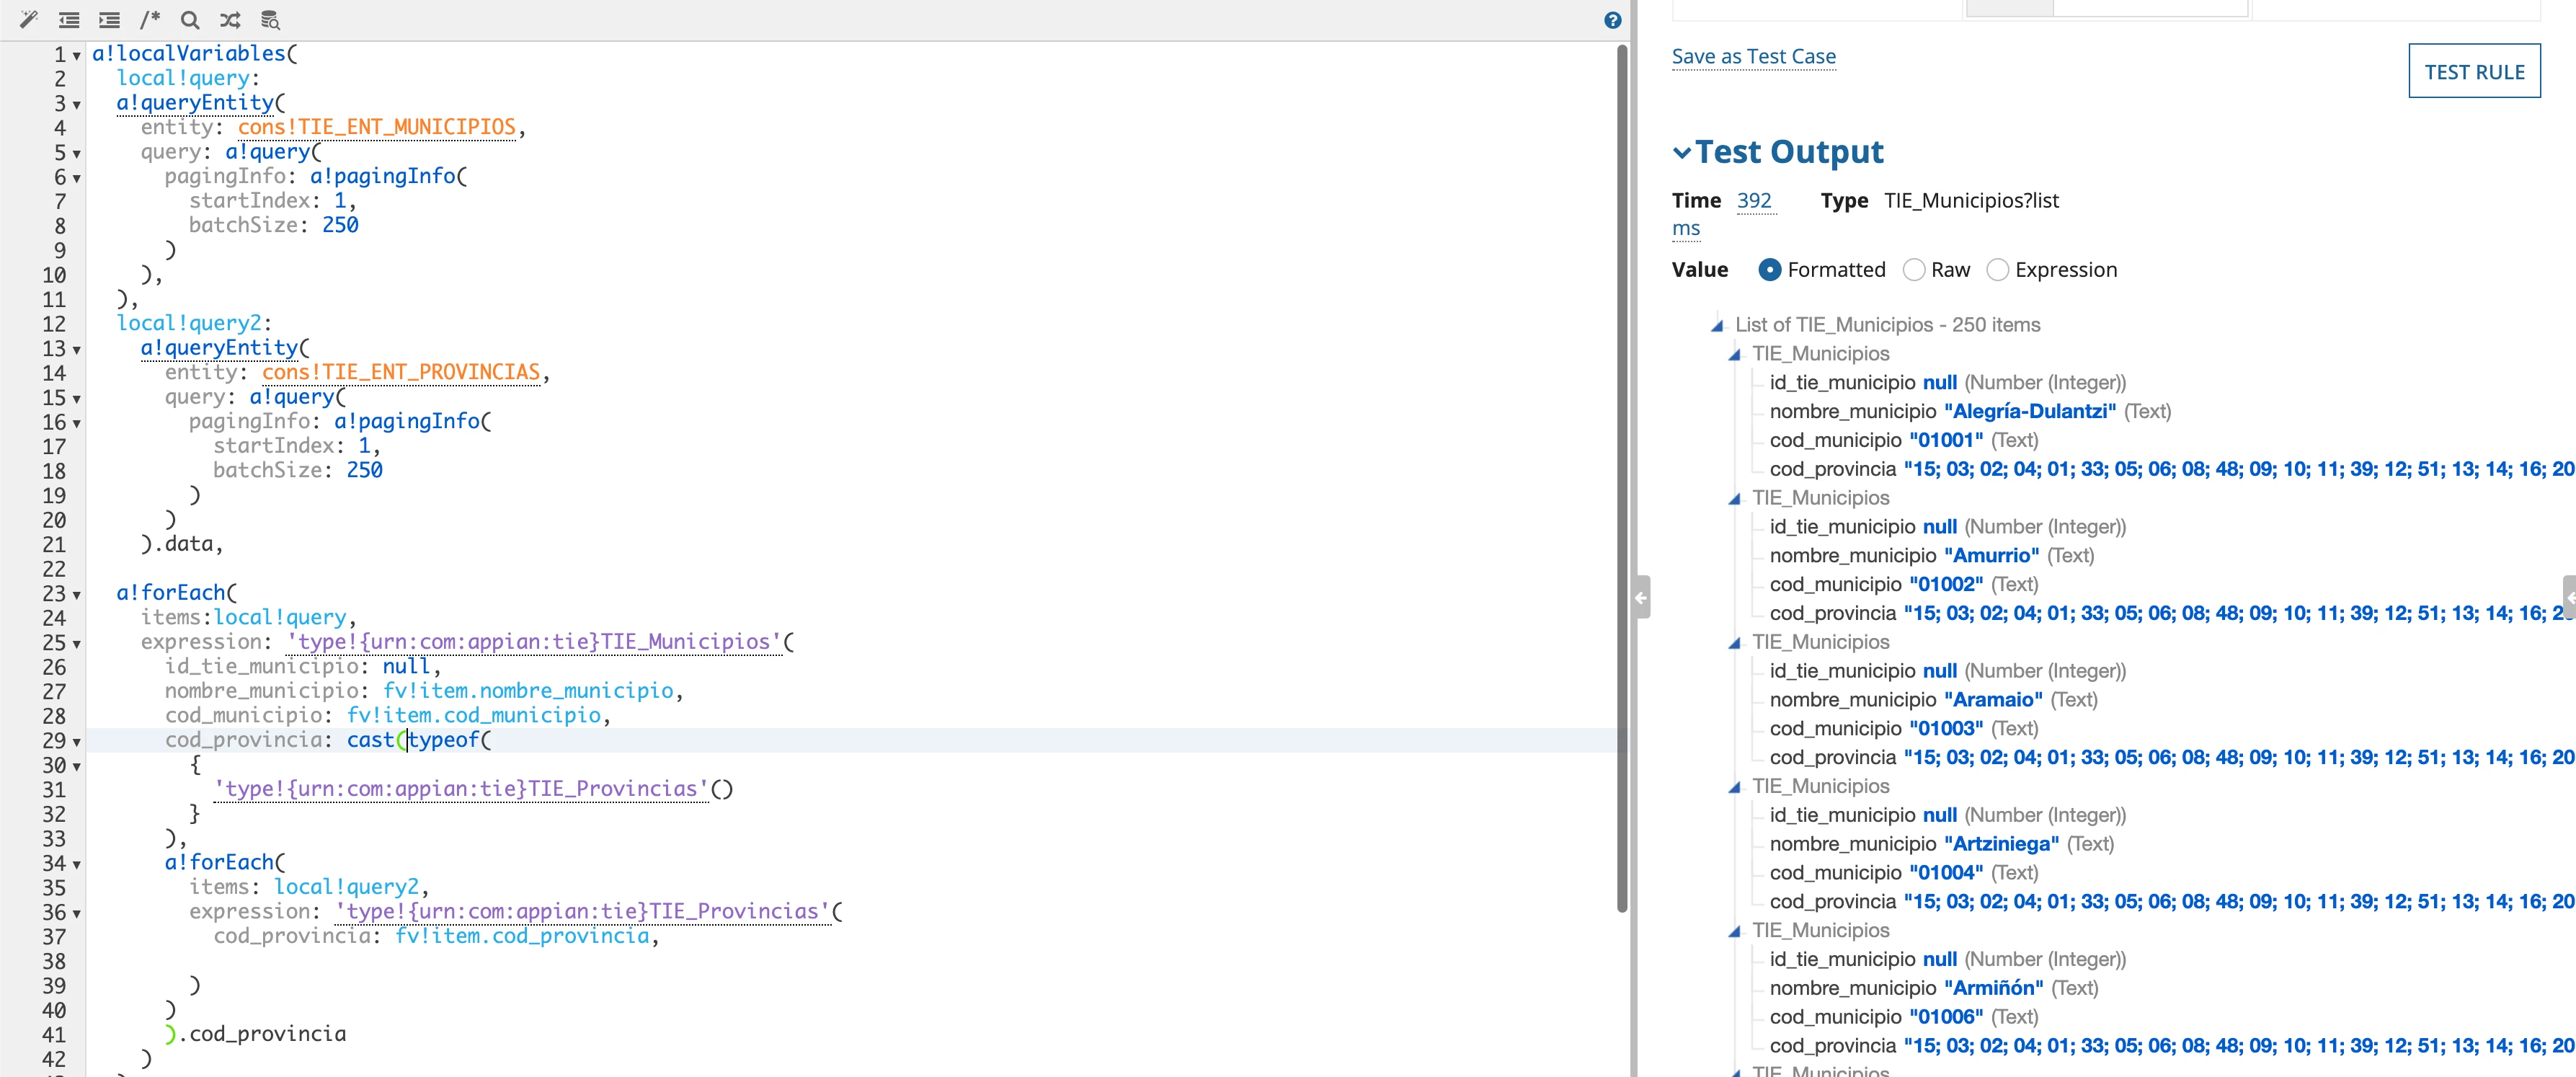Click nombre_municipio "Artziniega" row

point(1941,844)
